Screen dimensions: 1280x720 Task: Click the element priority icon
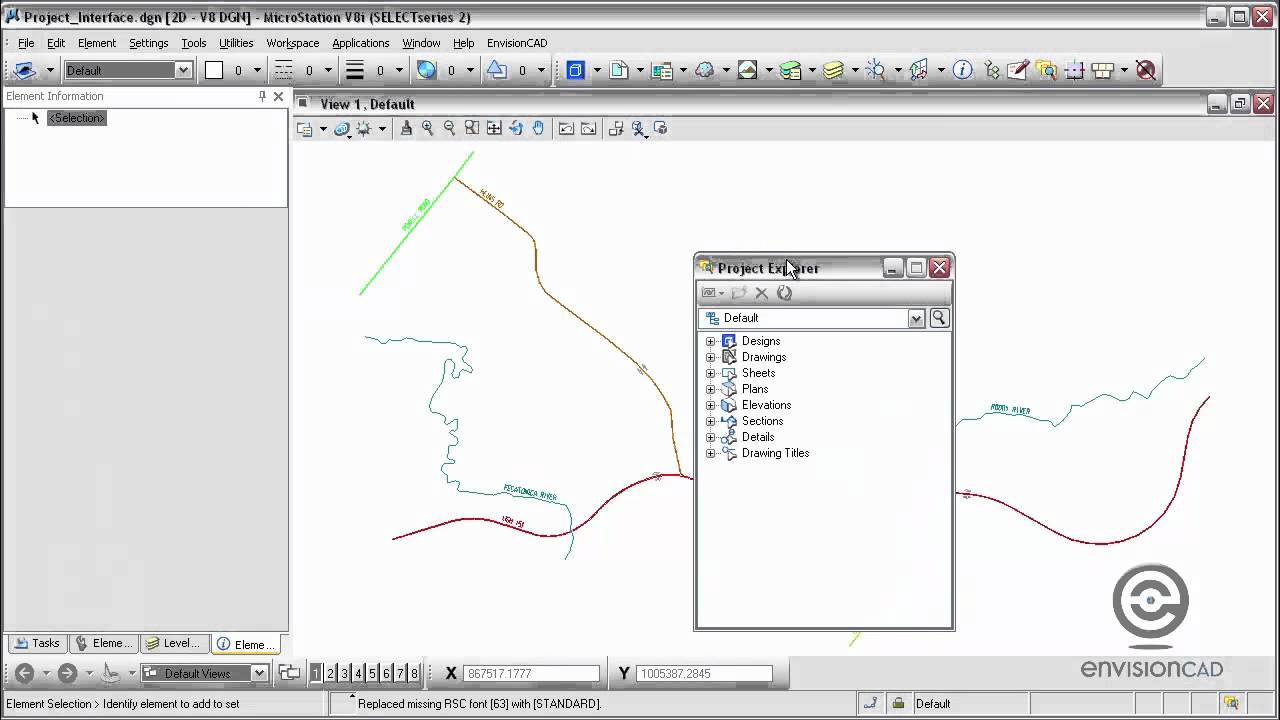point(497,70)
